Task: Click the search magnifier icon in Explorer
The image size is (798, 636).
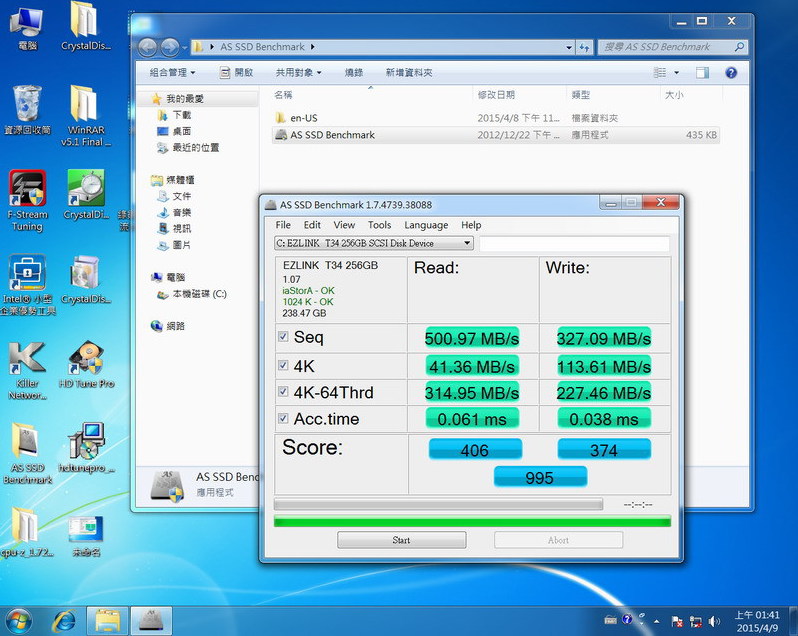Action: click(x=739, y=47)
